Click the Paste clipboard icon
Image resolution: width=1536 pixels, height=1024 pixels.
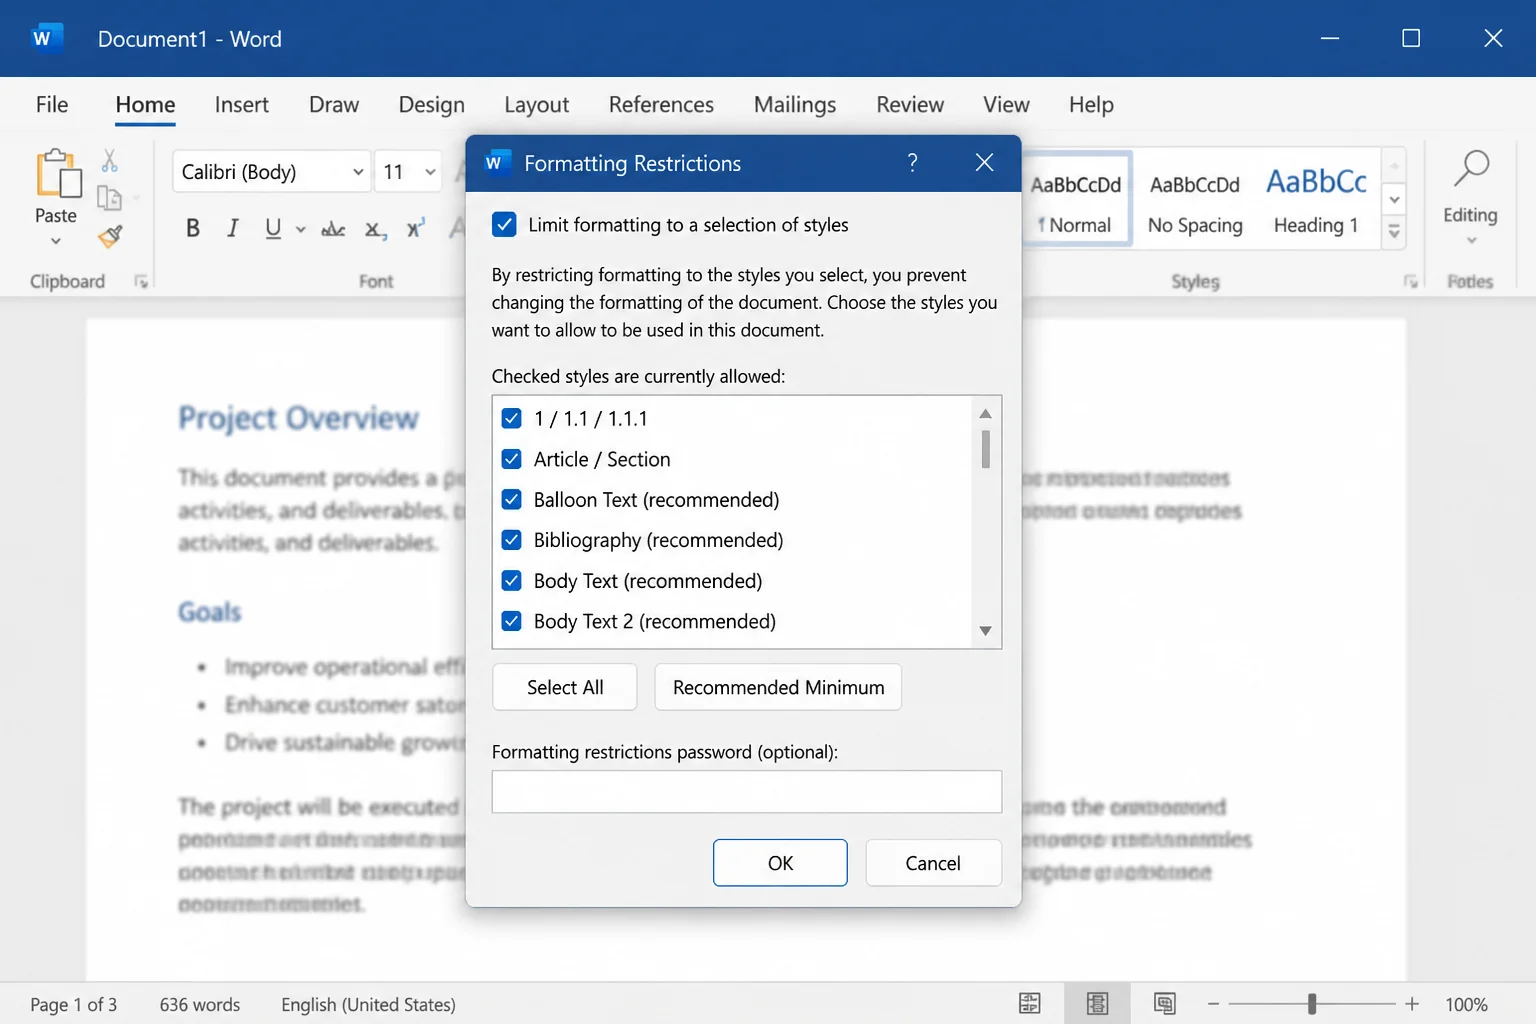tap(58, 173)
